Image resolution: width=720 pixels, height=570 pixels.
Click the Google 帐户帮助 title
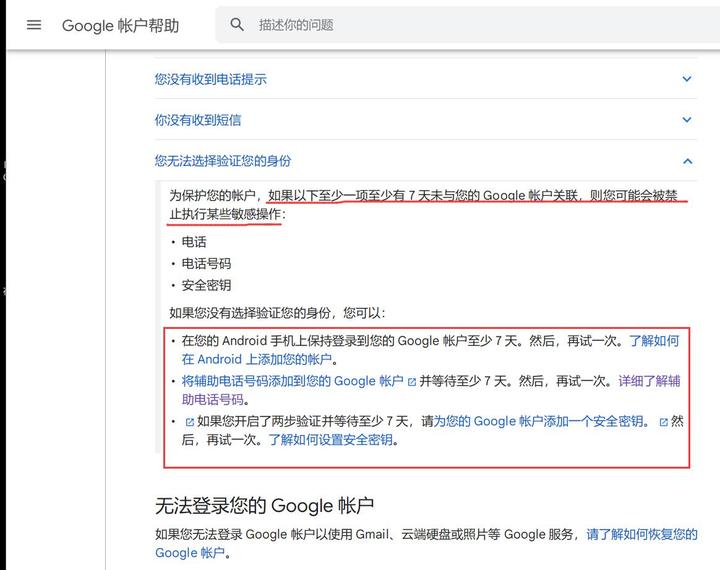(x=120, y=25)
